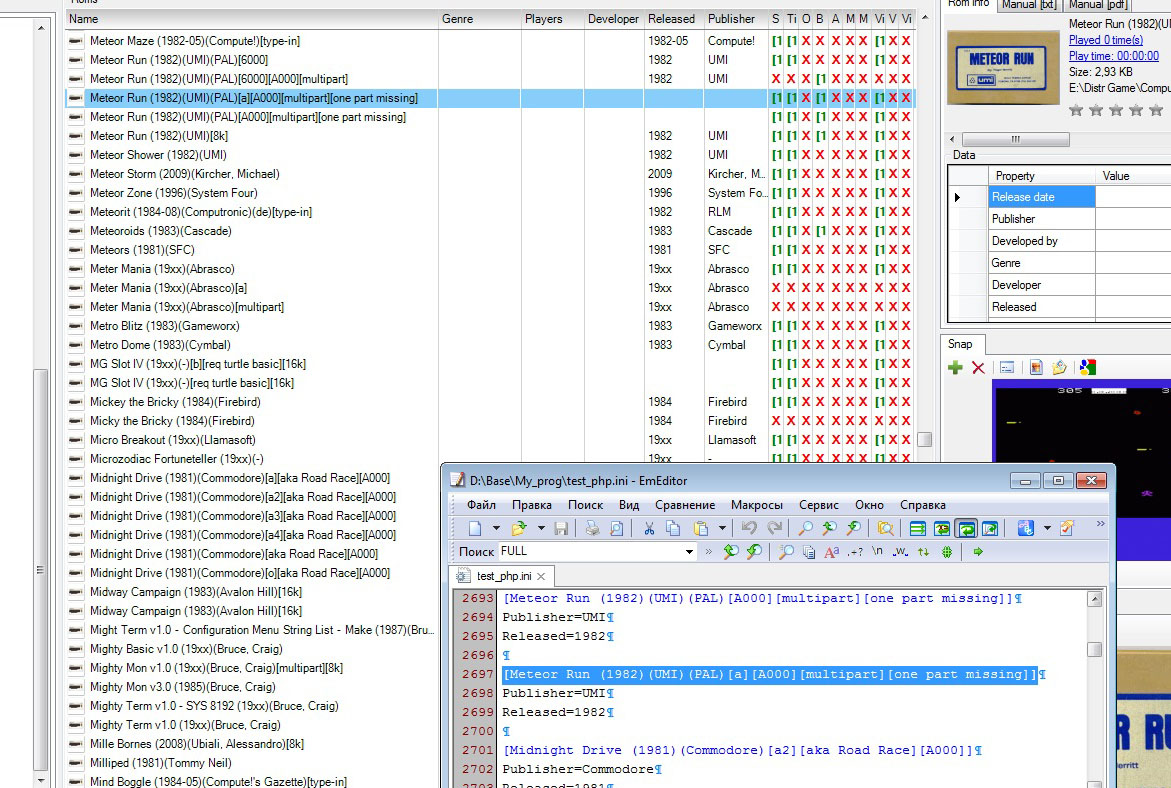
Task: Click the Wrap by Page icon
Action: pos(990,529)
